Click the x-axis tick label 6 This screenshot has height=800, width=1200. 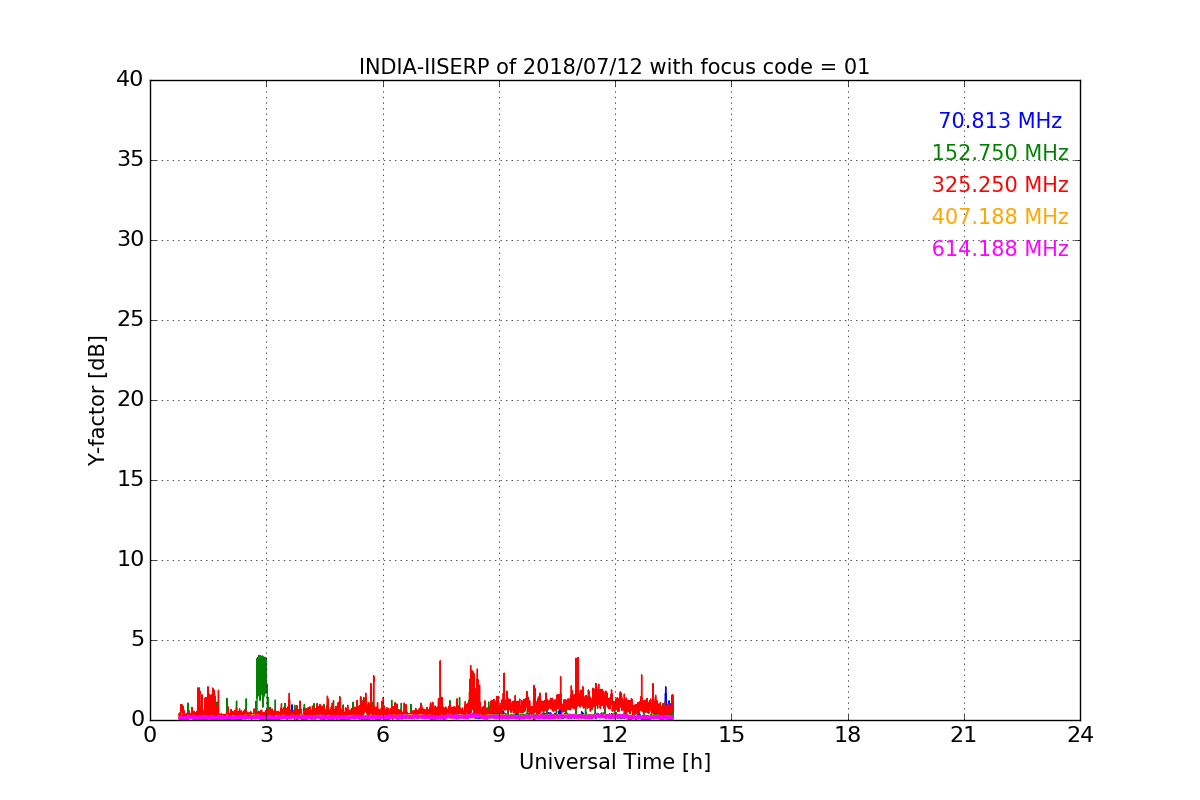(x=383, y=735)
